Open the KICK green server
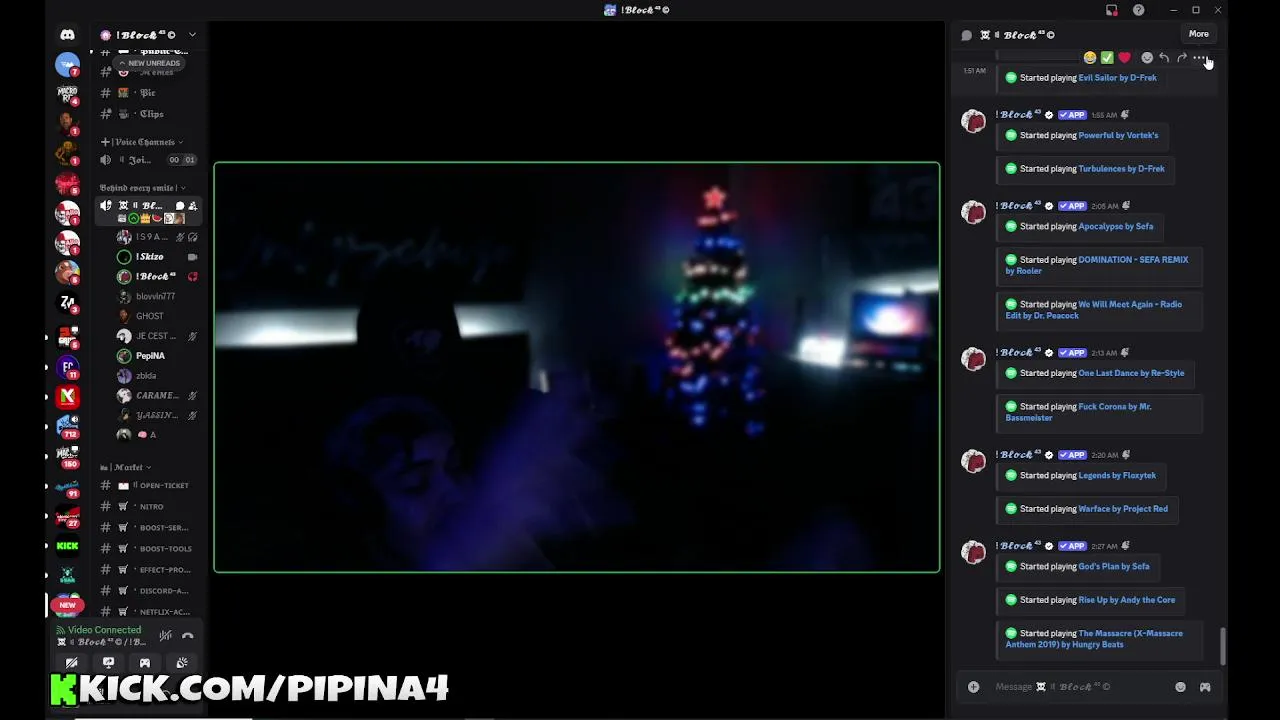 (x=67, y=546)
